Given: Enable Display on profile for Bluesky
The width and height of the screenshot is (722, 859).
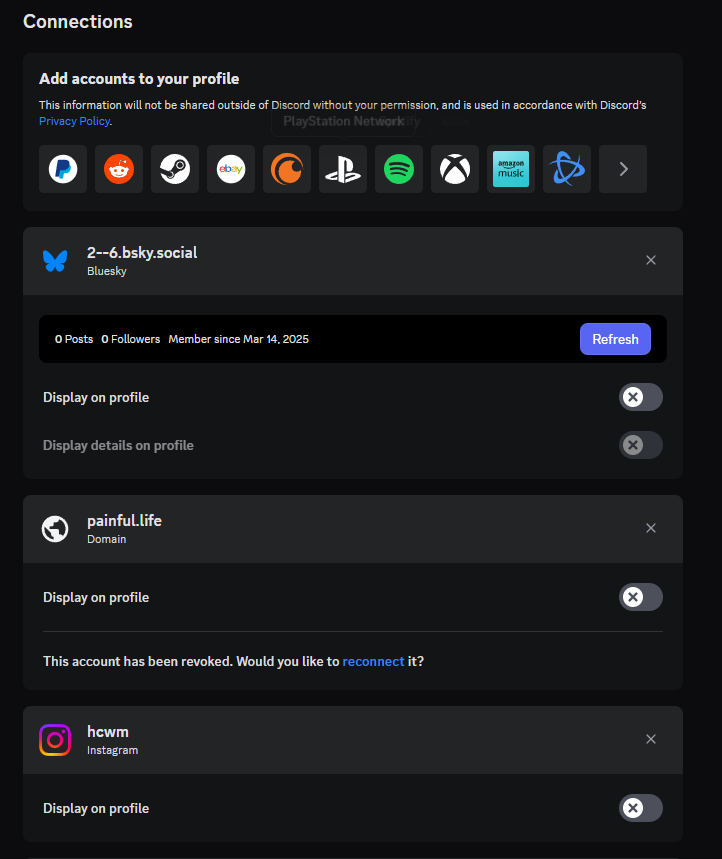Looking at the screenshot, I should click(x=640, y=397).
